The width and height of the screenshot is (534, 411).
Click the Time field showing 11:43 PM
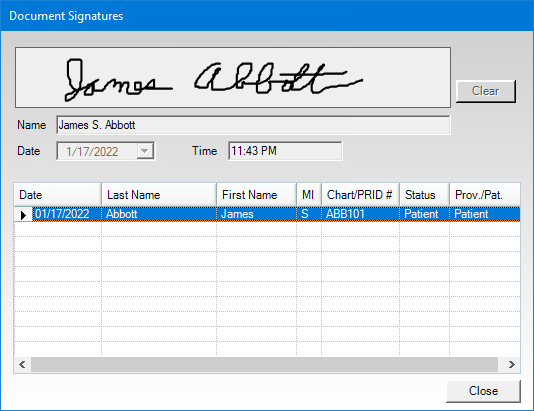[285, 151]
